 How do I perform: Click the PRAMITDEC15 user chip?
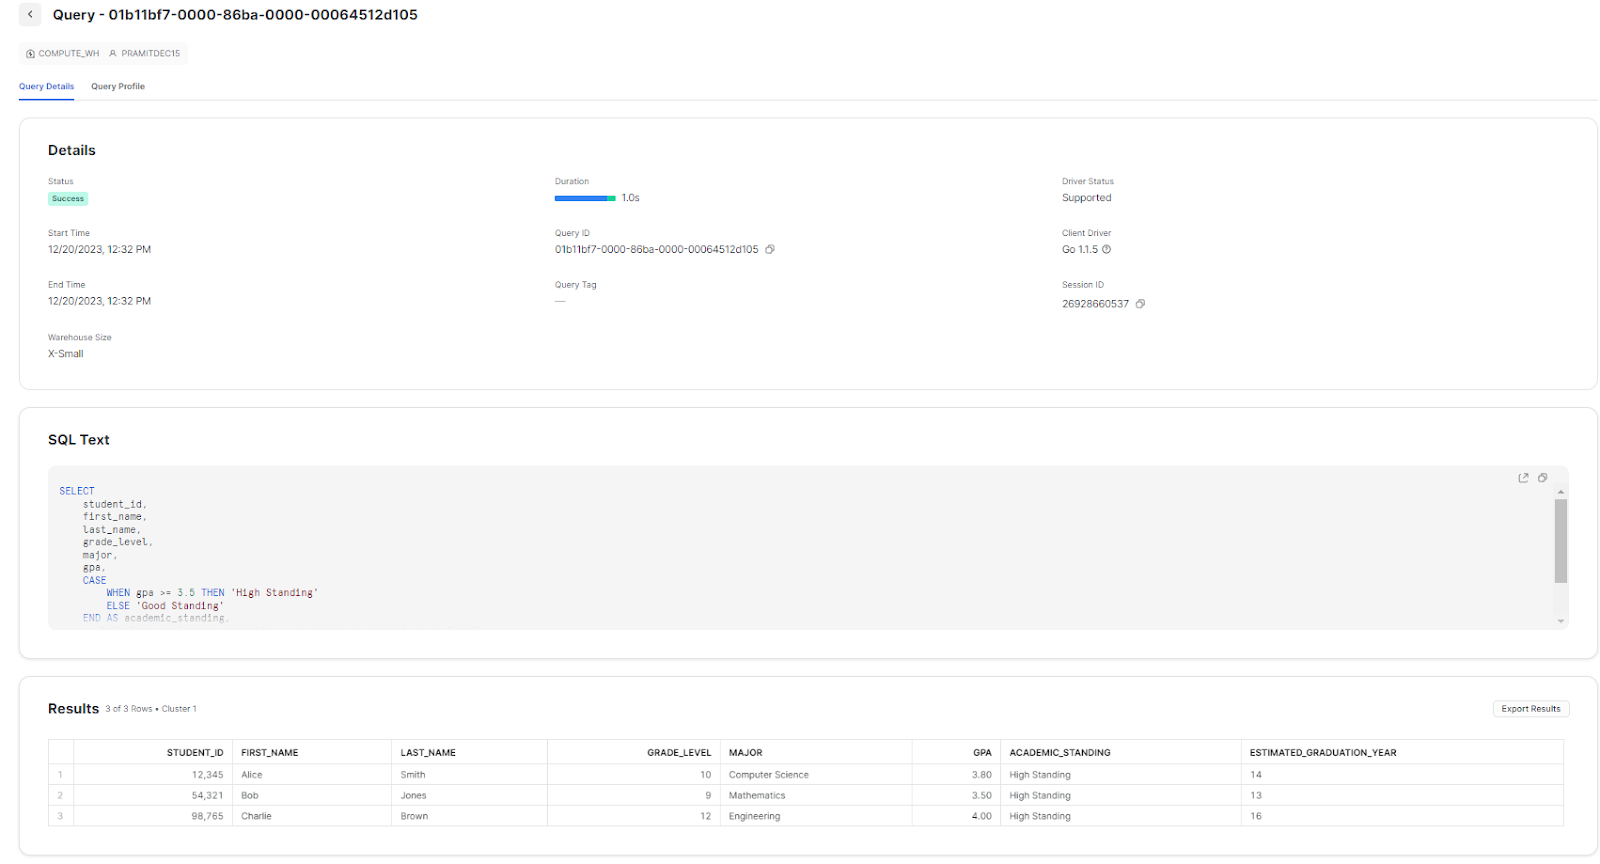pyautogui.click(x=145, y=54)
